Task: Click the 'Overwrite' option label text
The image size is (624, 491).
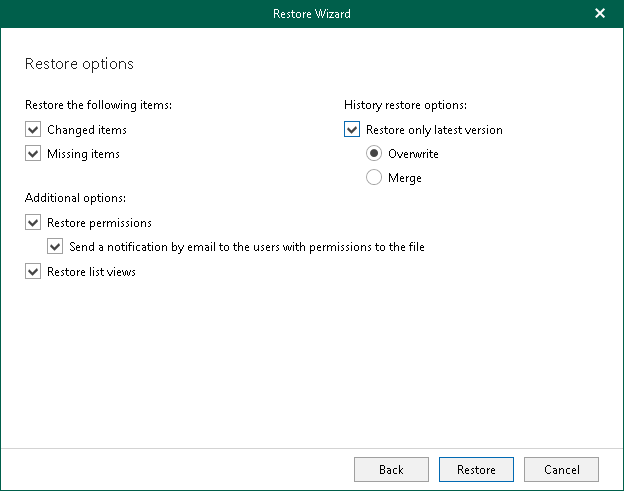Action: tap(413, 154)
